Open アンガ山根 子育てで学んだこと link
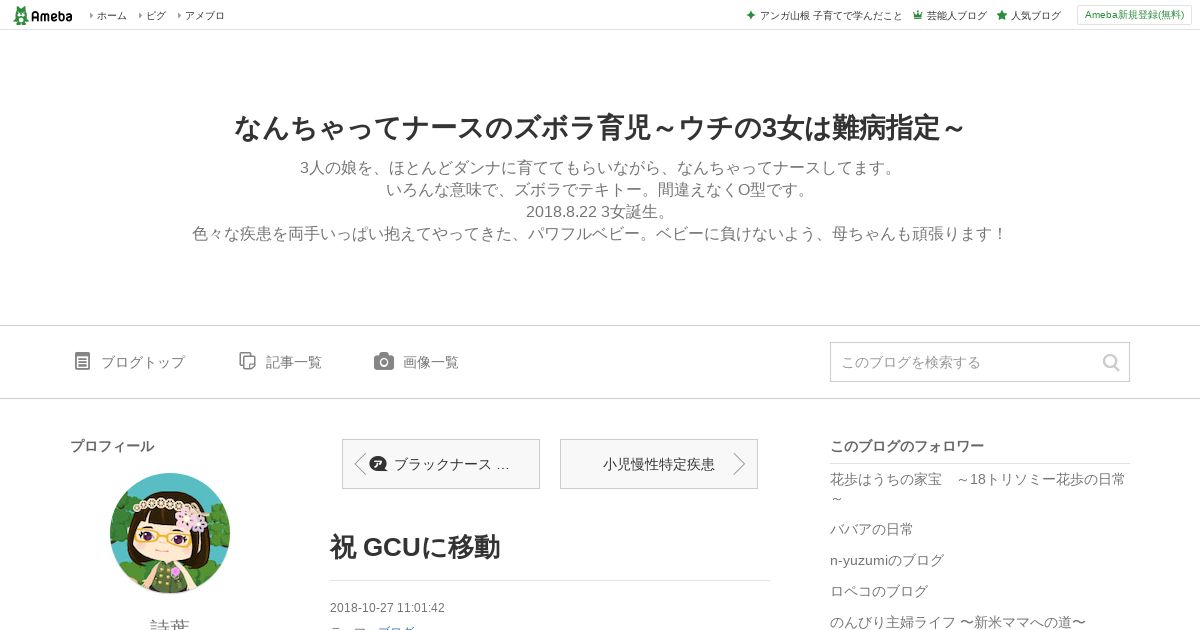Viewport: 1200px width, 630px height. coord(830,16)
